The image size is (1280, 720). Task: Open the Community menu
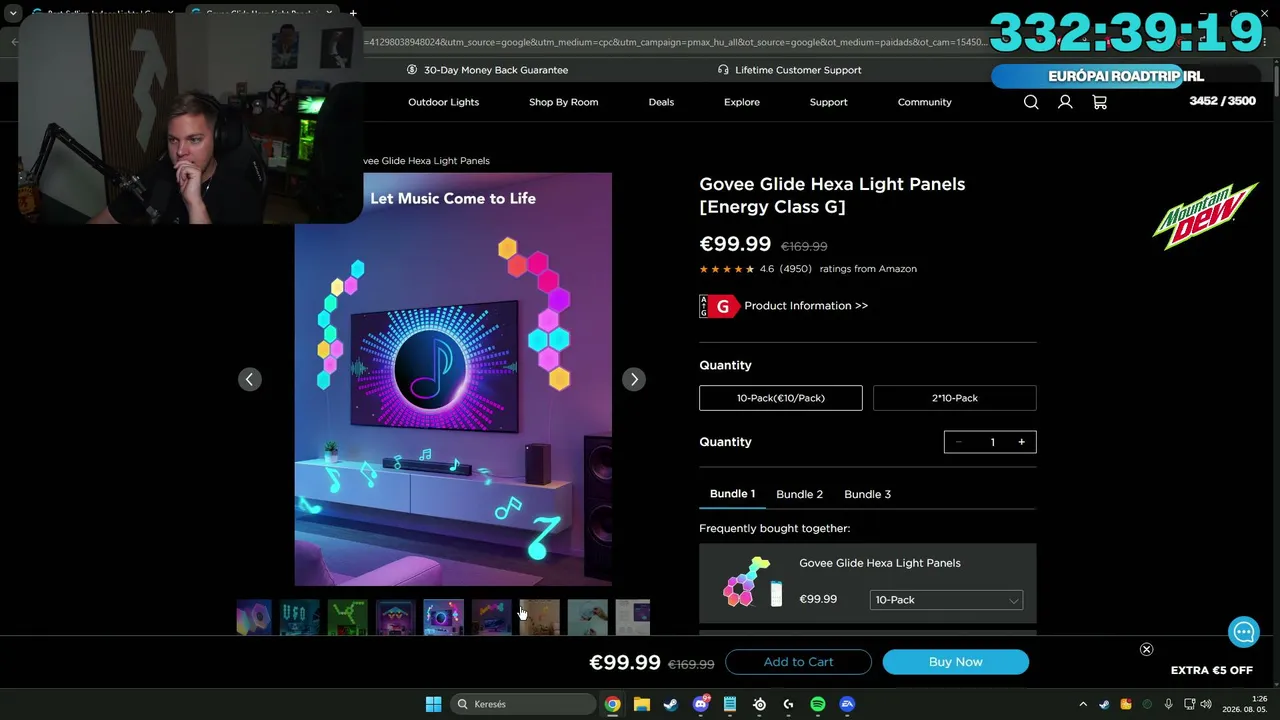925,102
